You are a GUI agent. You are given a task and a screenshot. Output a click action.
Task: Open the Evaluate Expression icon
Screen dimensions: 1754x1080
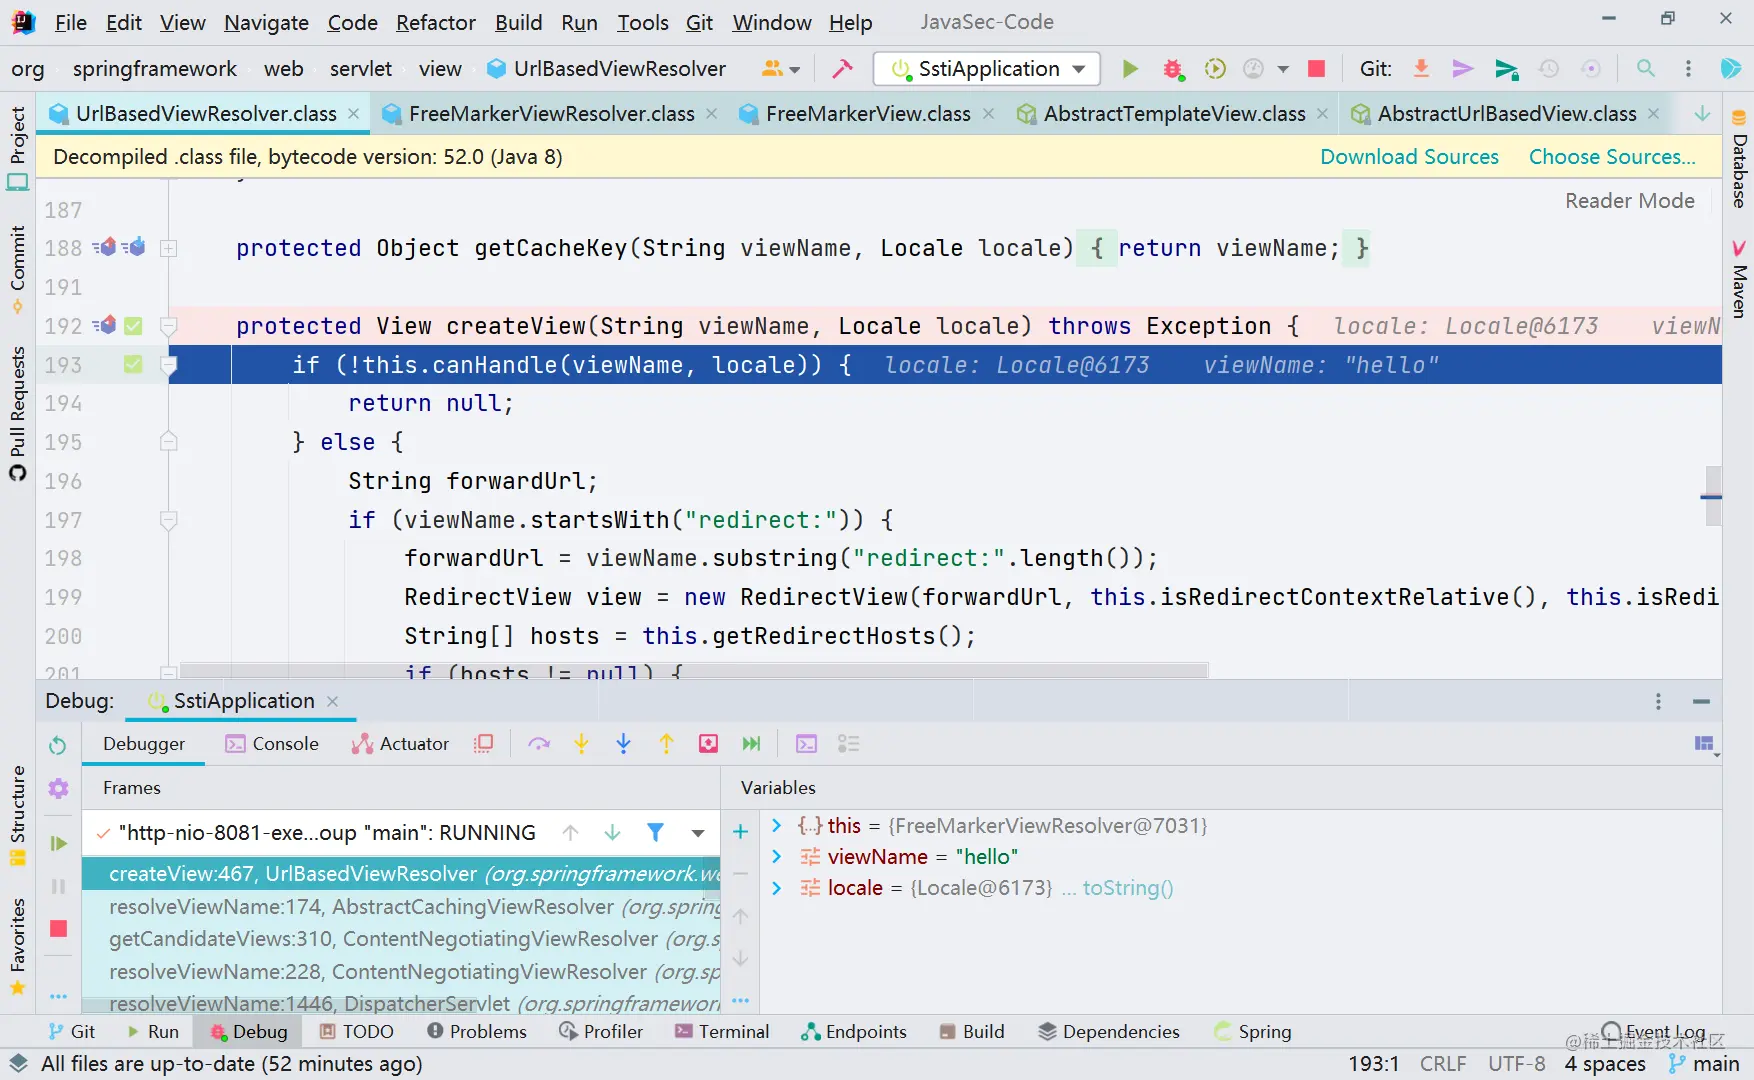806,744
